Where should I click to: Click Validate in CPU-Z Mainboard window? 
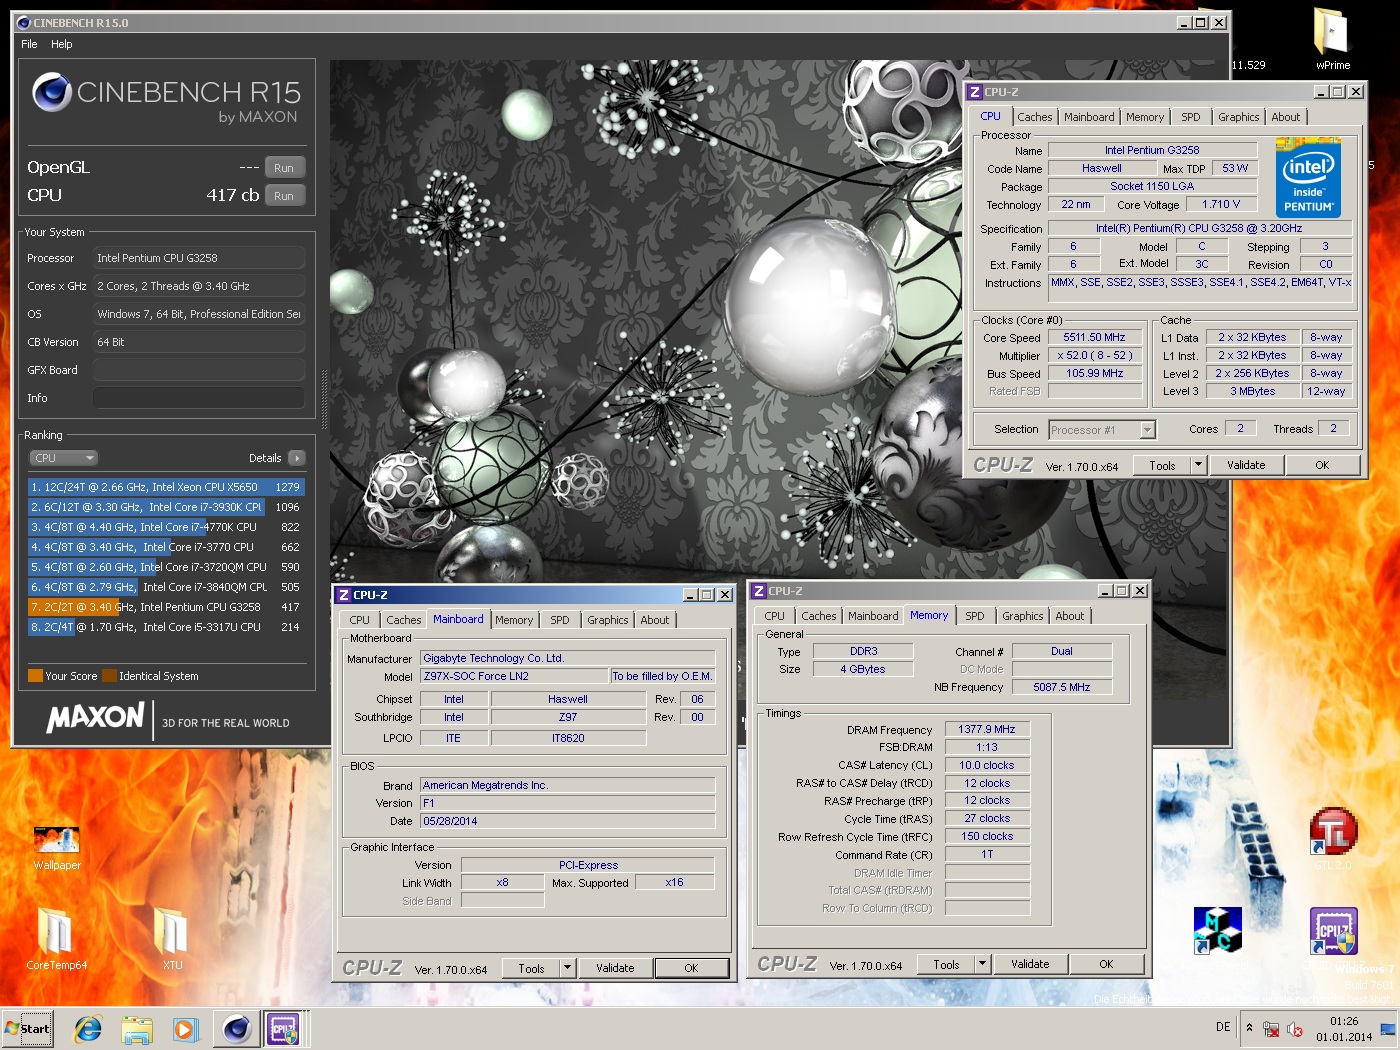coord(615,968)
